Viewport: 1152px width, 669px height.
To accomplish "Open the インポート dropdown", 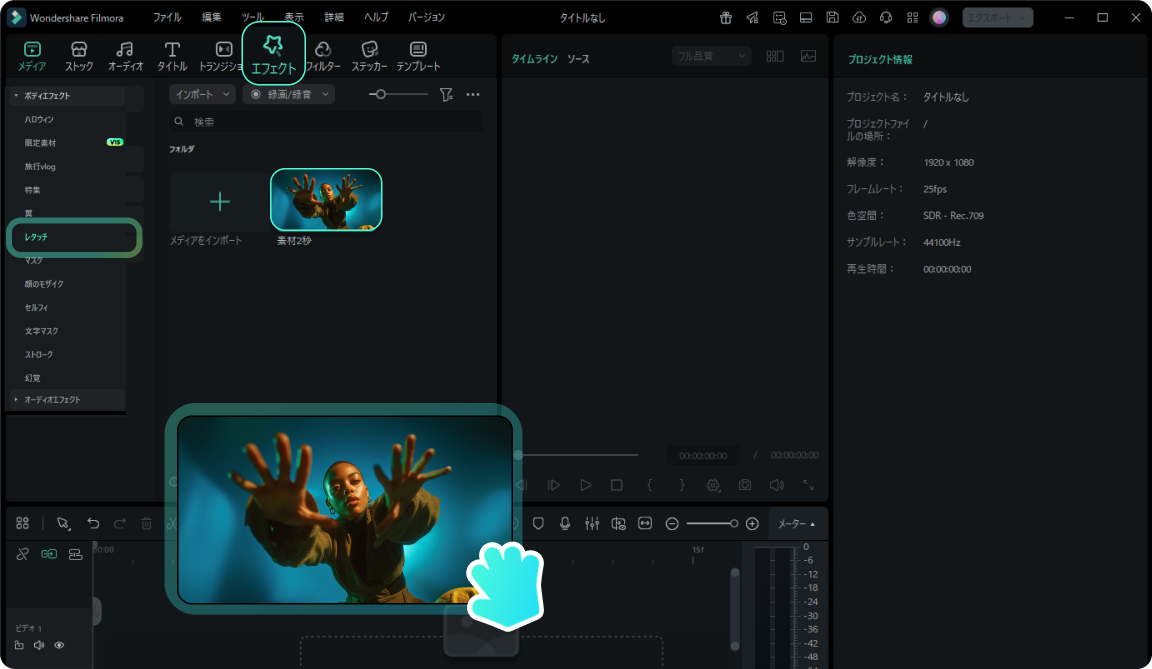I will (202, 94).
